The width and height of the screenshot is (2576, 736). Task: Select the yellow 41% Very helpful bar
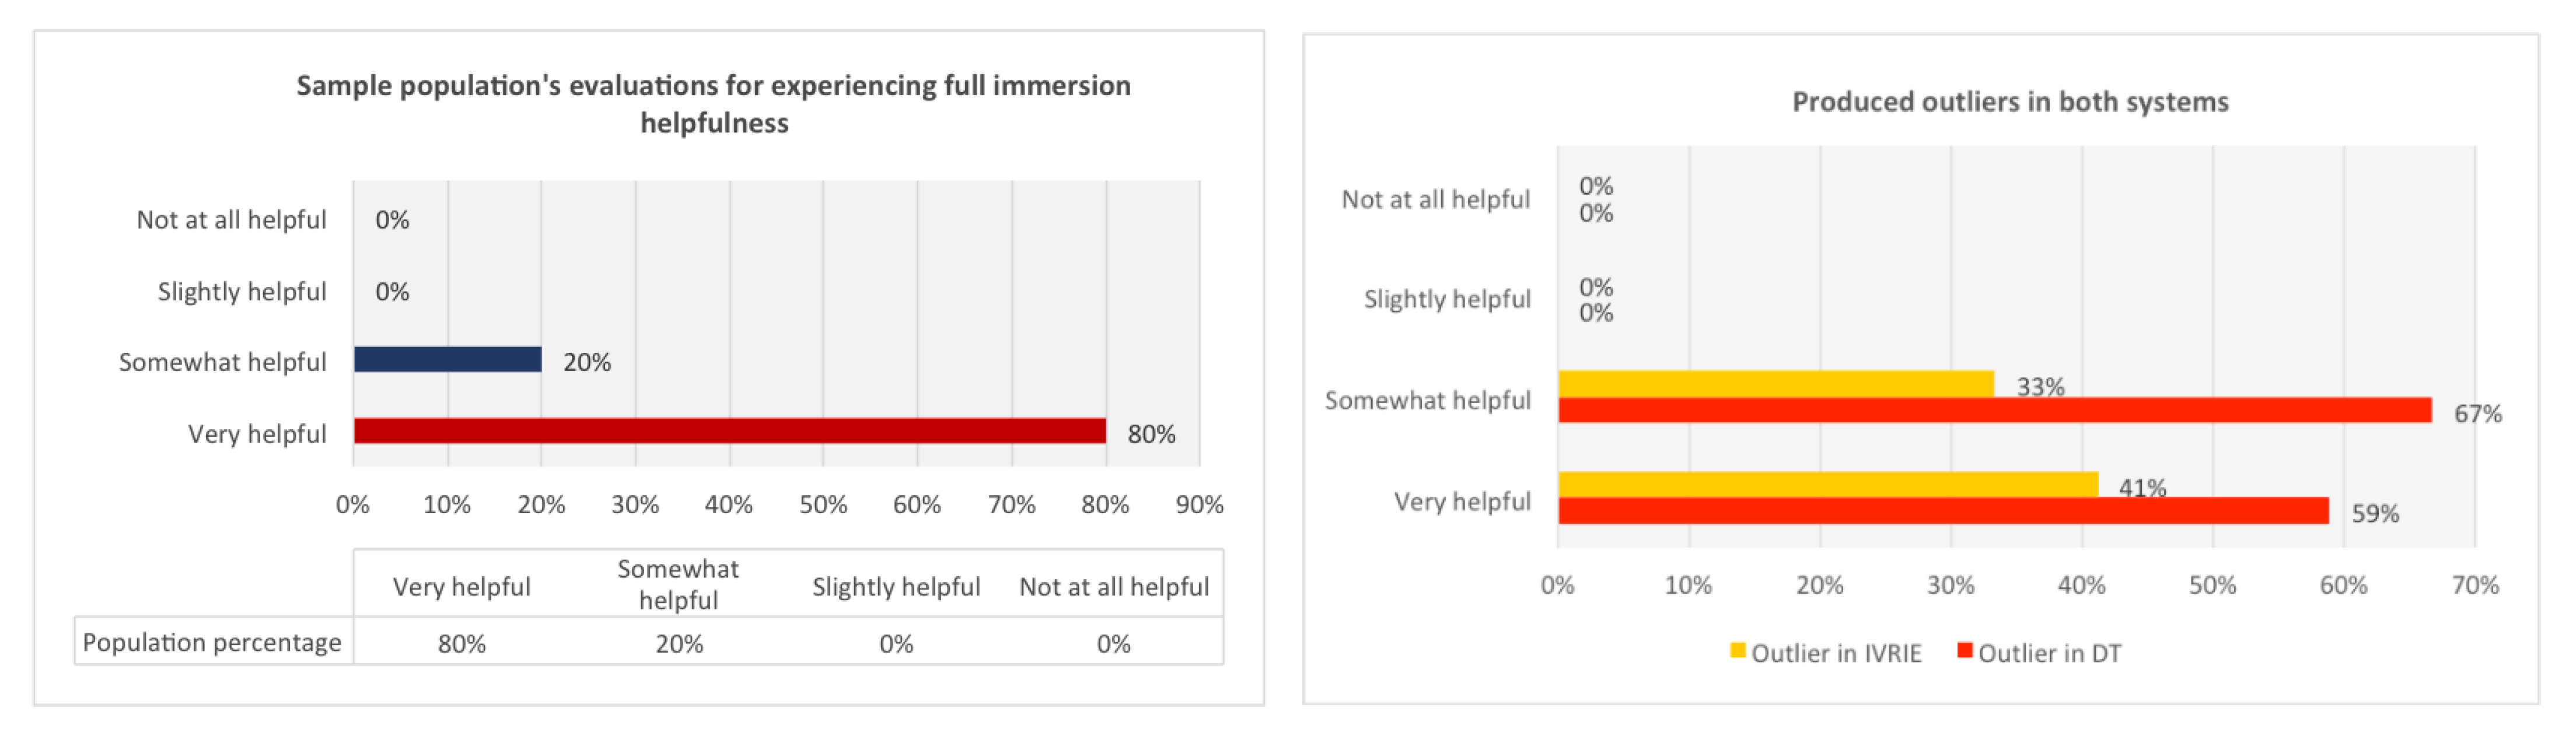(x=1827, y=484)
